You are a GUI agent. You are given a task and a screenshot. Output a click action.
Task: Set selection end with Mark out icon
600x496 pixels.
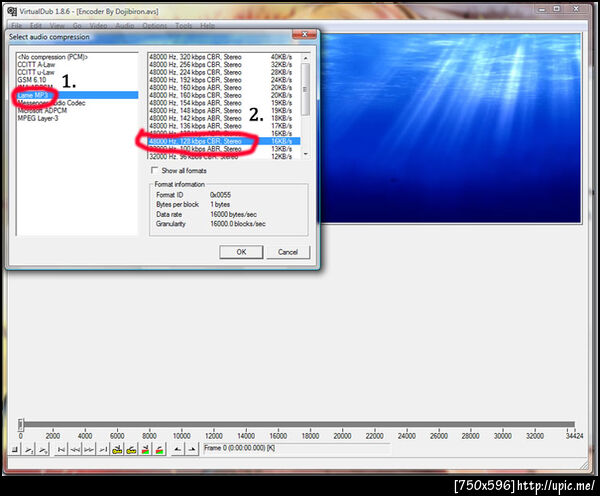(x=191, y=449)
